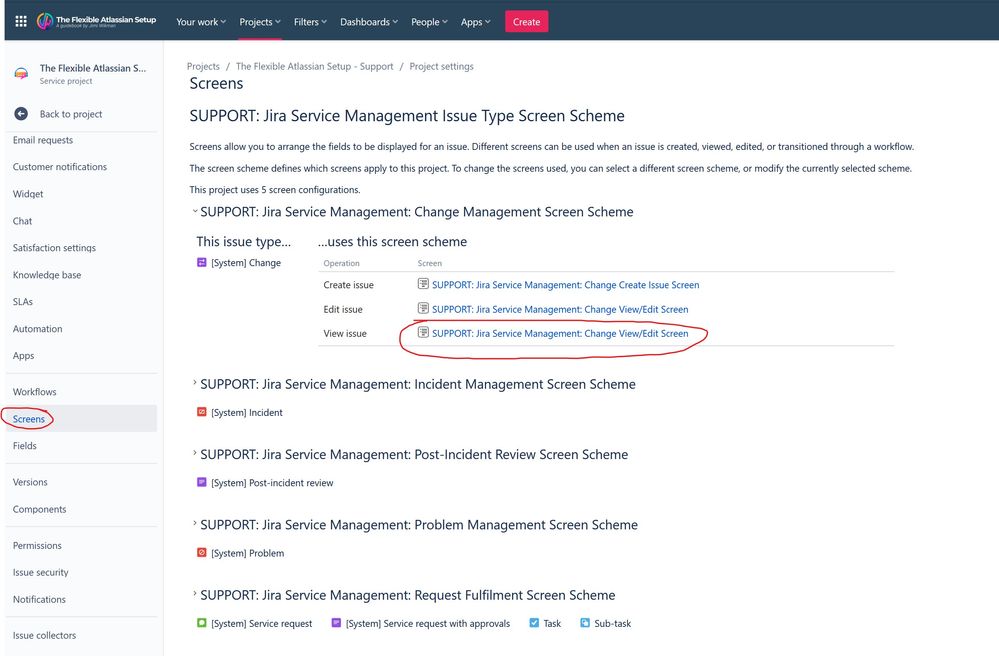Open the Your work dropdown
999x656 pixels.
(201, 22)
